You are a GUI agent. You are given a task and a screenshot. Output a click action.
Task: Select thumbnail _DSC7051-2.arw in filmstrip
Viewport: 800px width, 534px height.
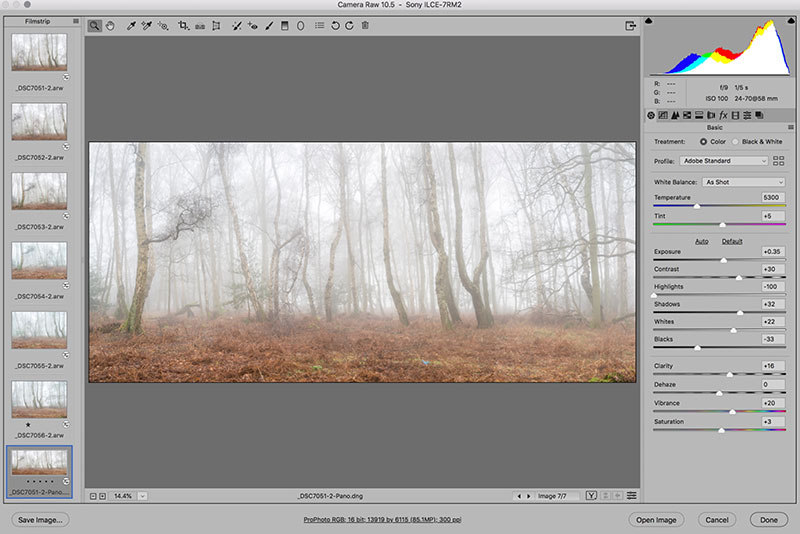tap(39, 52)
